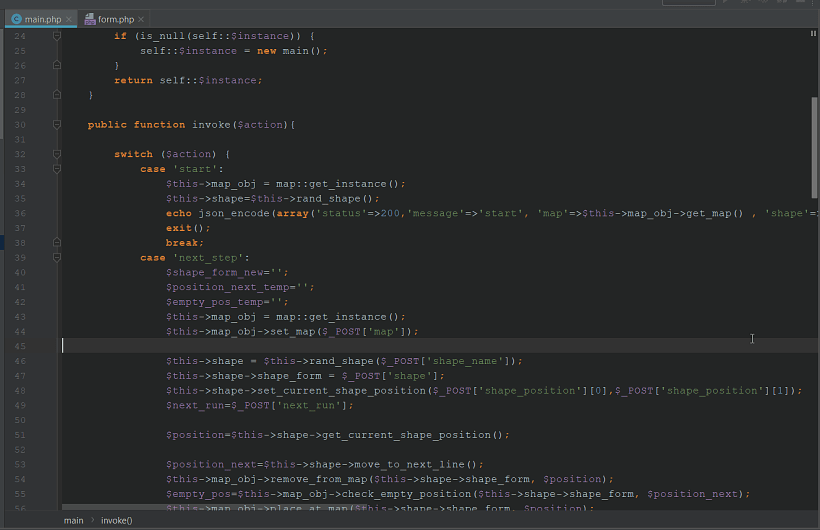Screen dimensions: 820x530
Task: Select 'main' in the breadcrumb bar
Action: [74, 520]
